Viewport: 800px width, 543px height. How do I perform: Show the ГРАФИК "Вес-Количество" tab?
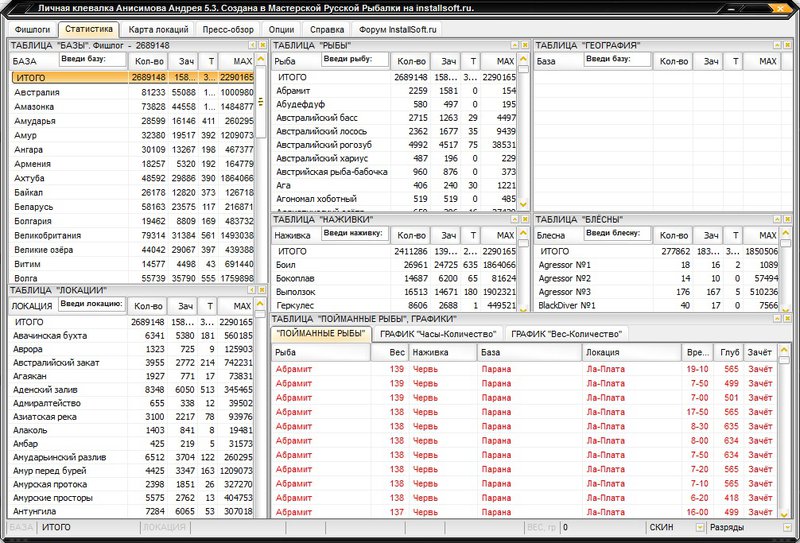coord(566,334)
